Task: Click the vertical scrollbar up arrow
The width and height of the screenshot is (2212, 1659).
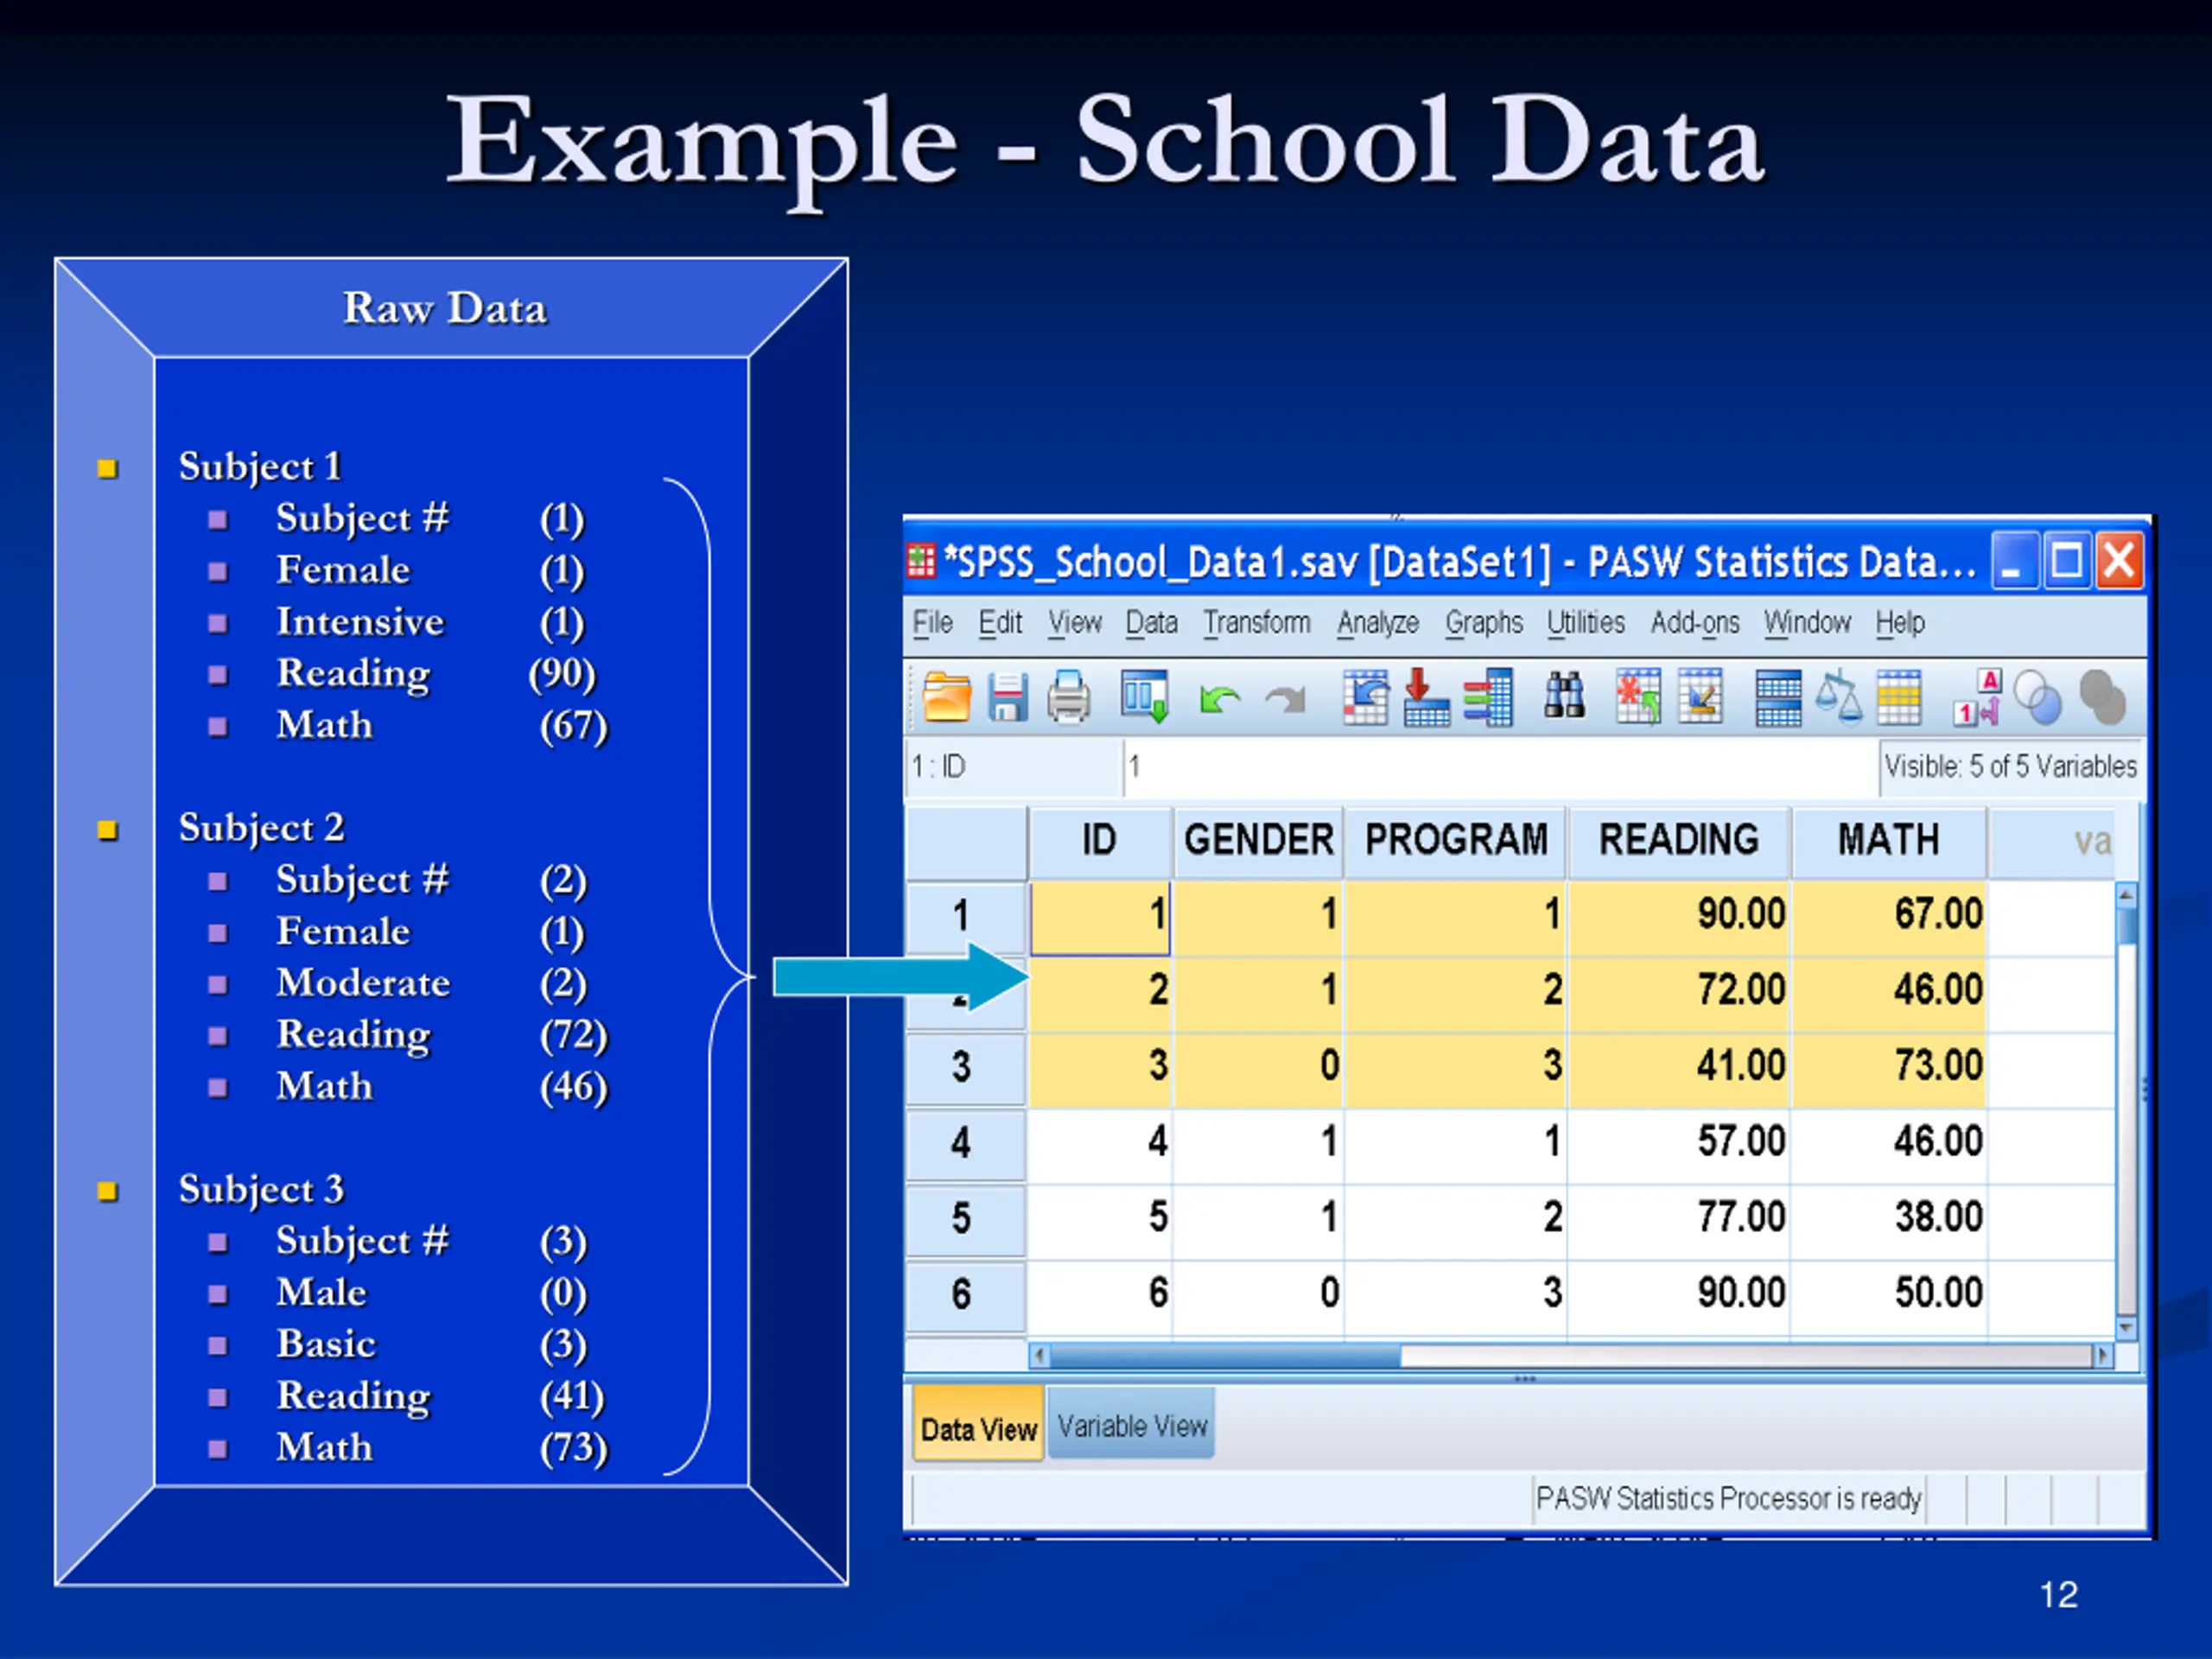Action: coord(2127,894)
